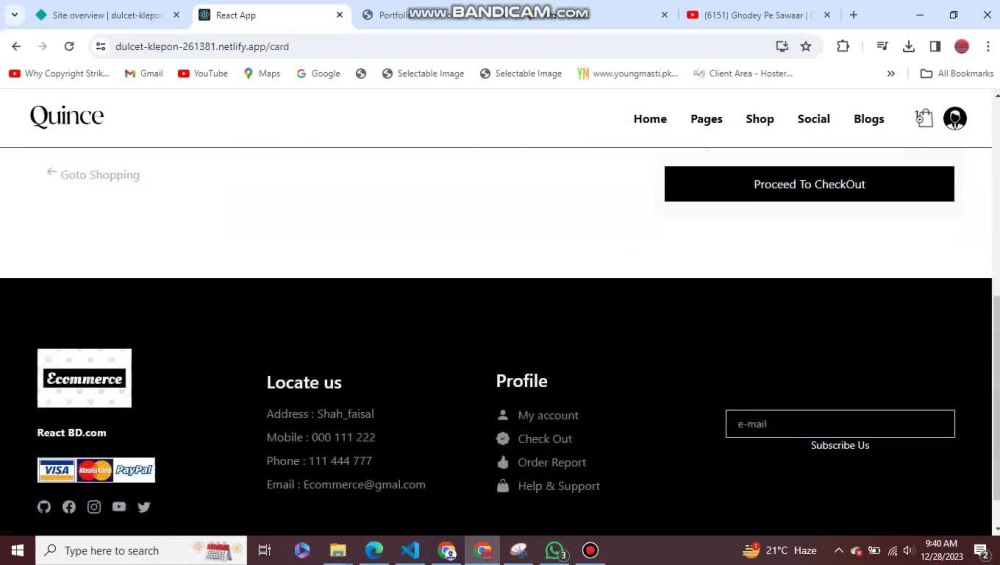Open the Order Report link
This screenshot has height=565, width=1000.
coord(552,462)
